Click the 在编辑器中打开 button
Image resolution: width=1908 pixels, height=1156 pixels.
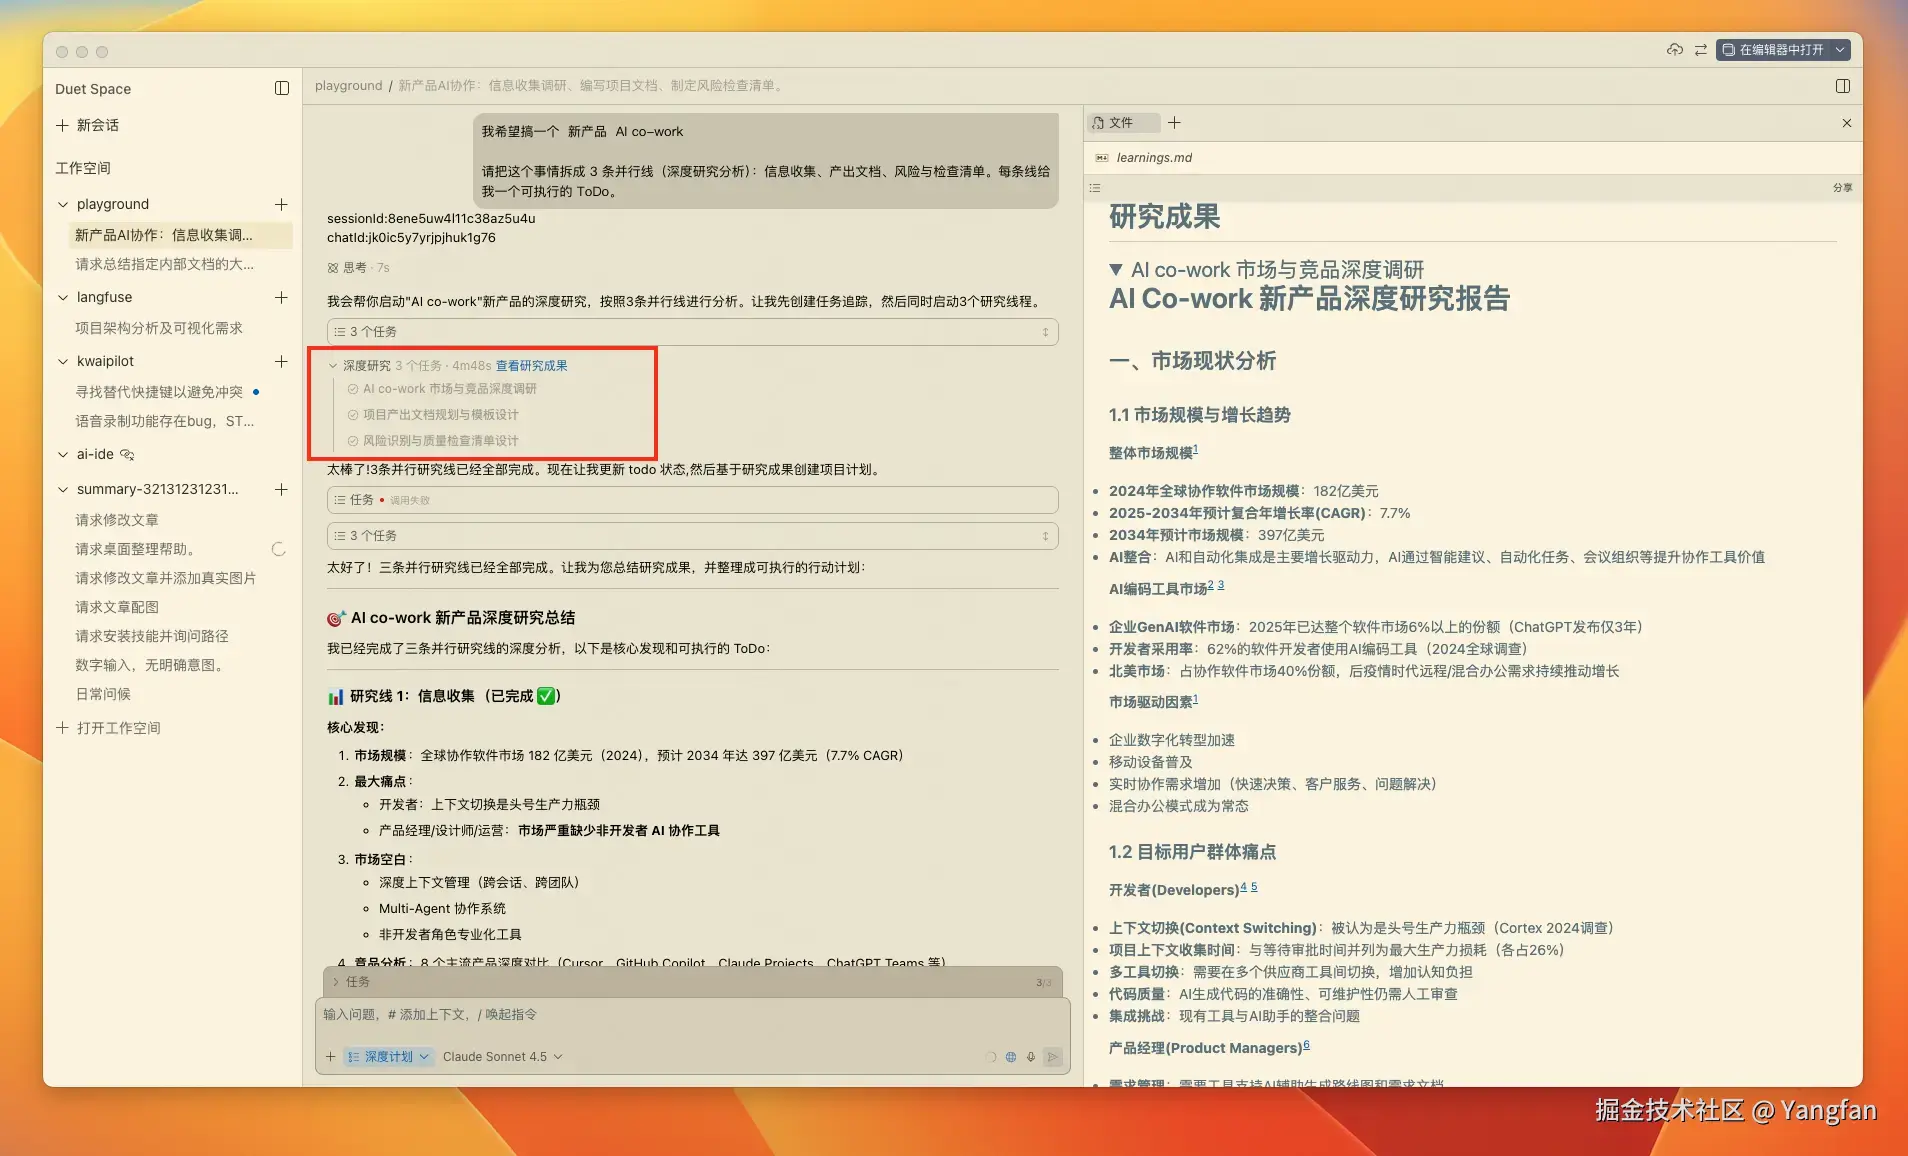(1780, 50)
